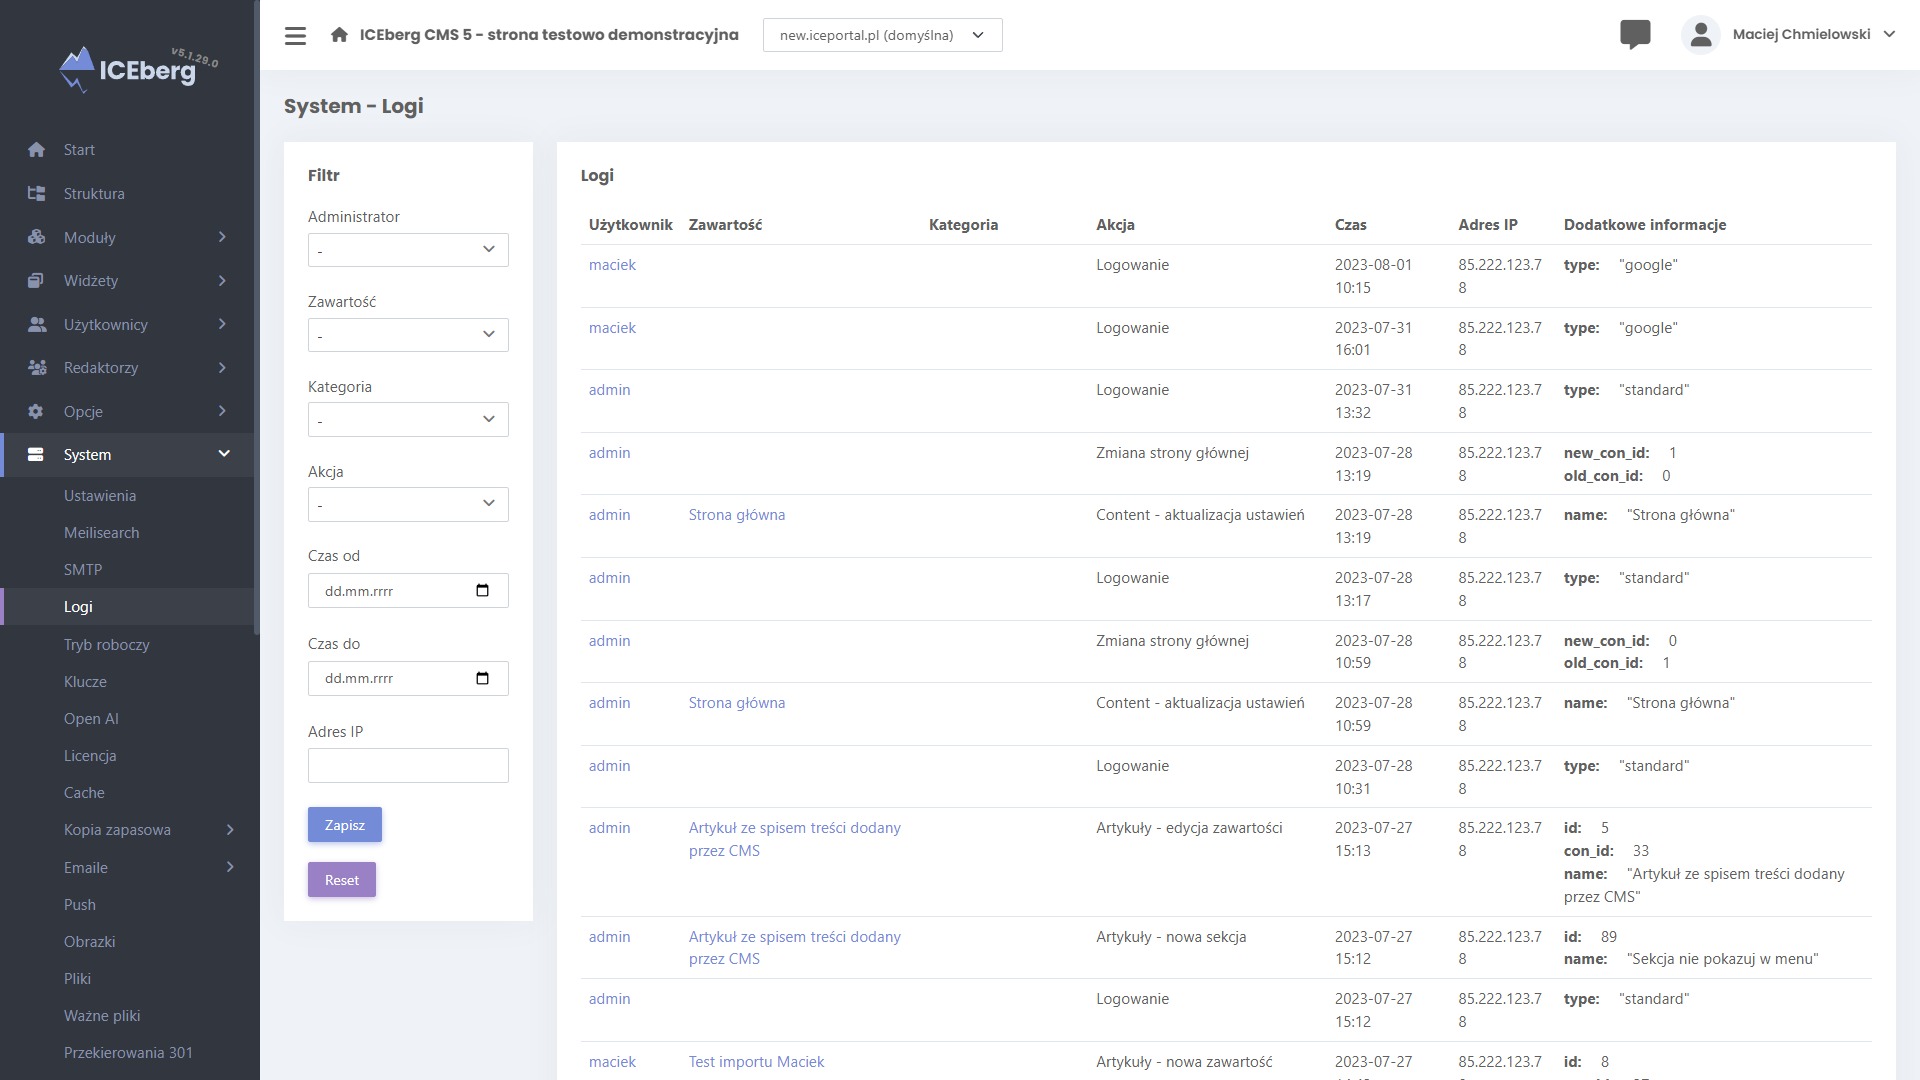The width and height of the screenshot is (1920, 1080).
Task: Focus the Adres IP input field
Action: point(408,766)
